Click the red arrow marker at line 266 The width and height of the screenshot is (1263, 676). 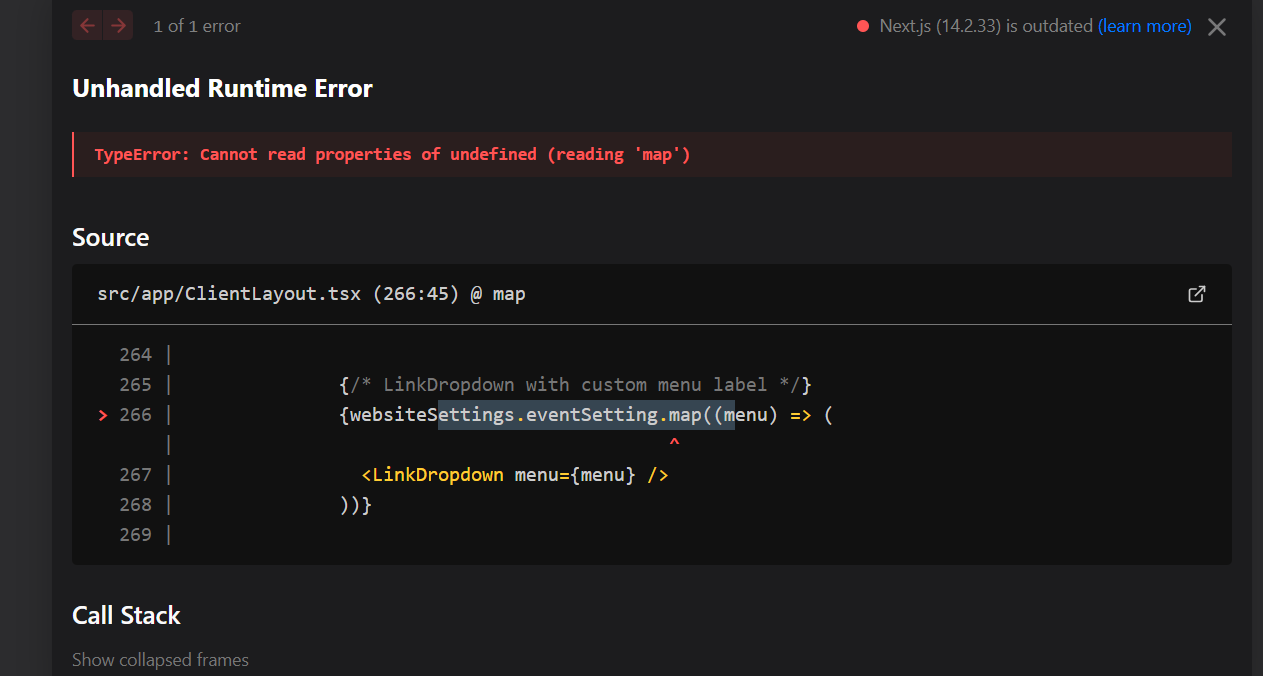point(102,415)
